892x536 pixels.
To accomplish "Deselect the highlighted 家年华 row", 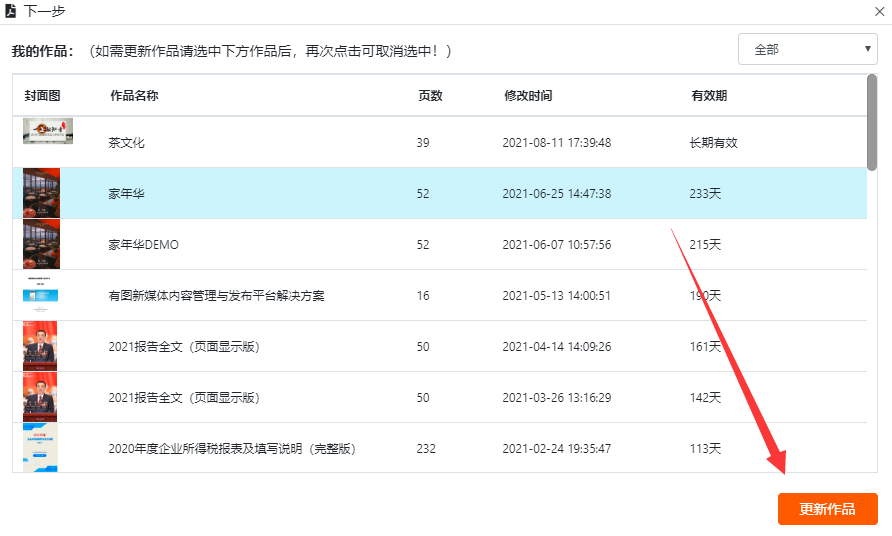I will click(x=127, y=194).
